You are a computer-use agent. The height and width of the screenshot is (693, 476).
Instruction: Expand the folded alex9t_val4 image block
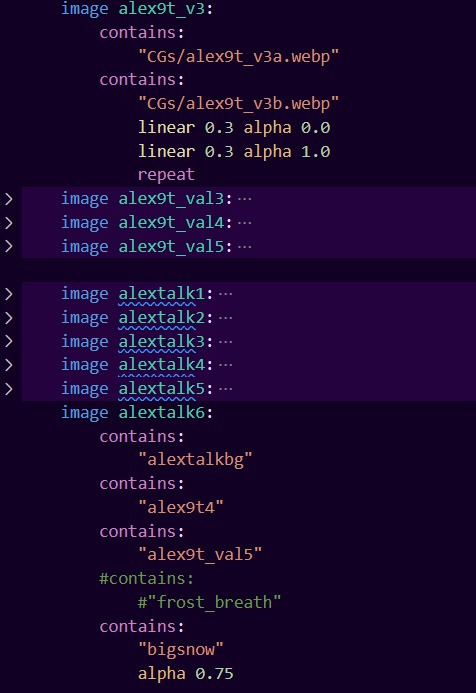tap(8, 223)
